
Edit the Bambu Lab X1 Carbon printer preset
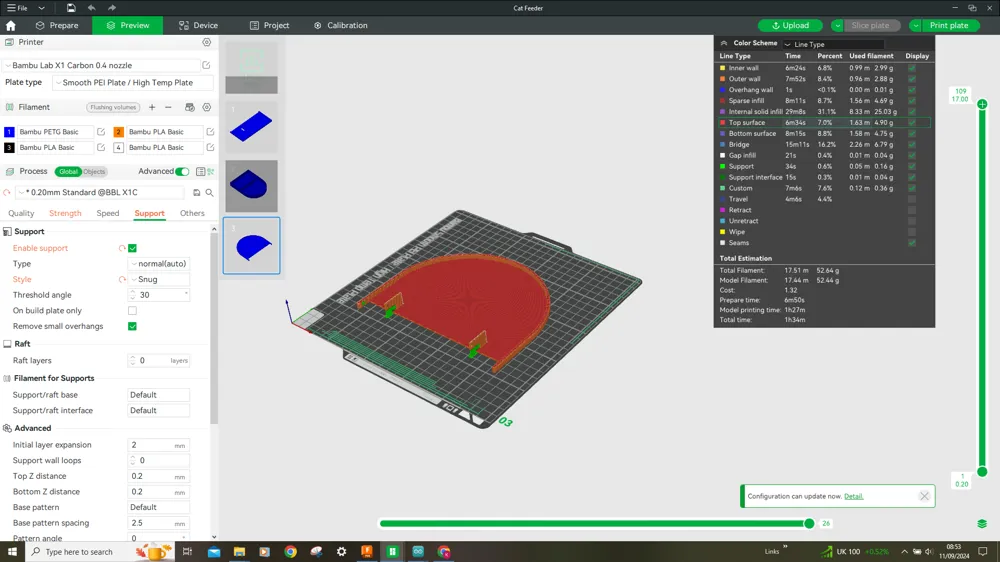pos(206,65)
